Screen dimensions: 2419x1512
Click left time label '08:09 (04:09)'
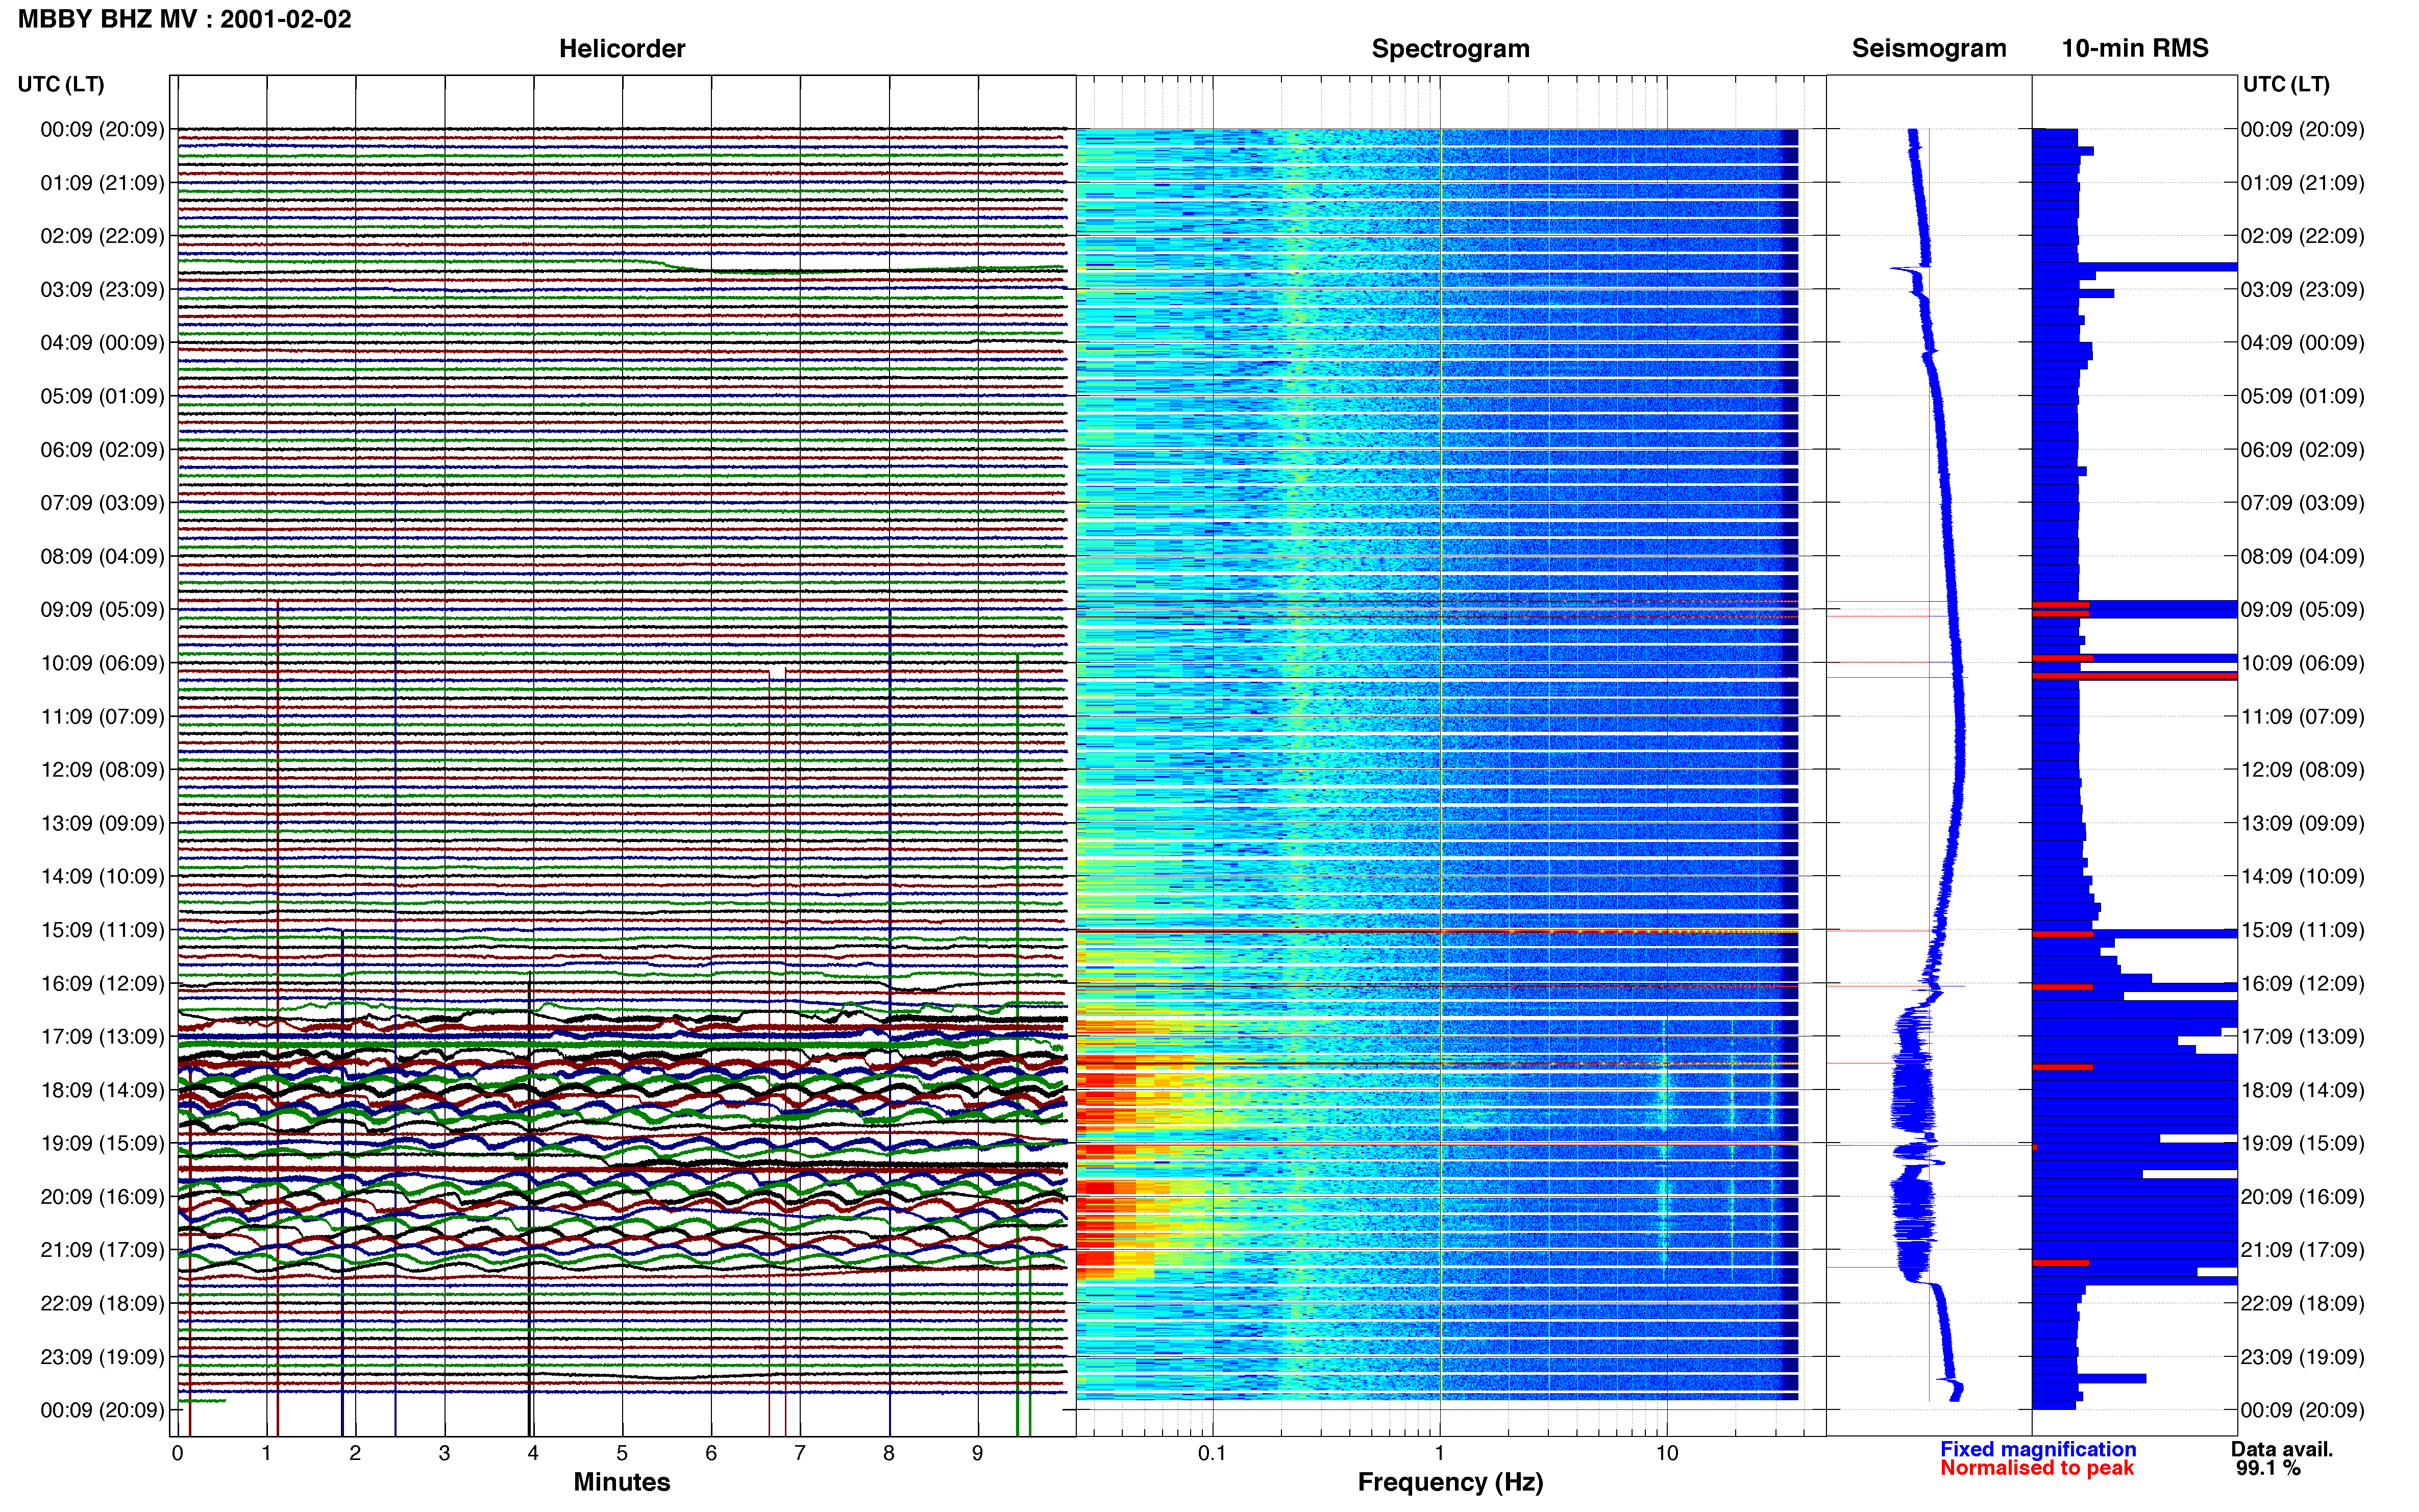click(102, 556)
